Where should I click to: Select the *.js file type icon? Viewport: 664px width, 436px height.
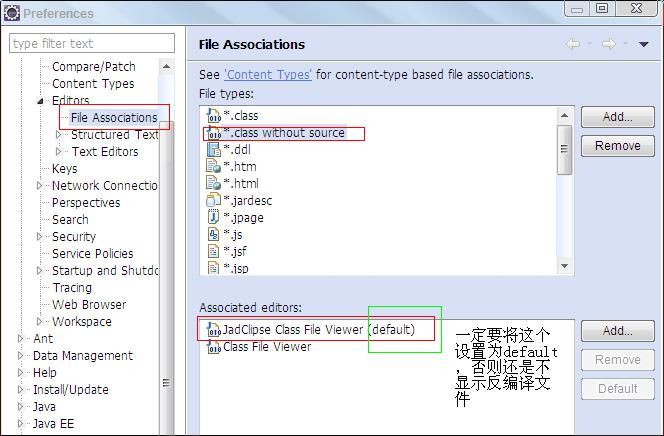point(214,234)
